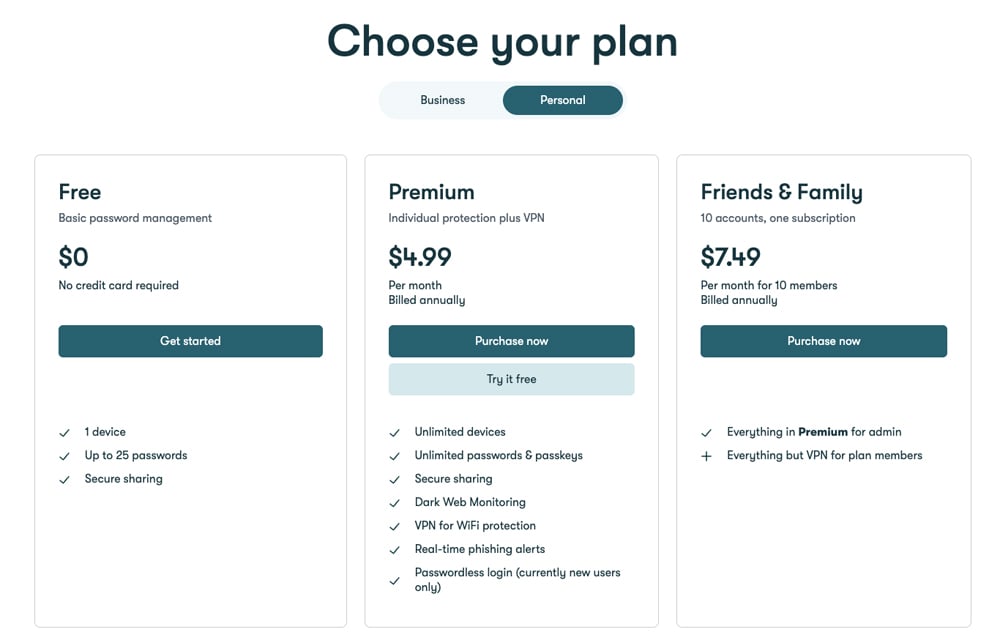Click plus icon beside "Everything but VPN"
Image resolution: width=1000 pixels, height=643 pixels.
[x=706, y=456]
